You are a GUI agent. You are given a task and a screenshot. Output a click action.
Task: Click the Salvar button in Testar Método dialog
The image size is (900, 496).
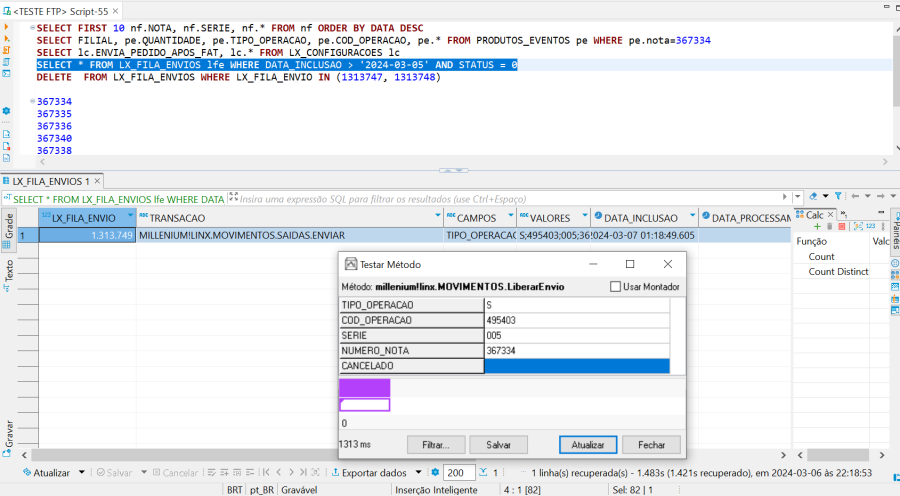(498, 445)
